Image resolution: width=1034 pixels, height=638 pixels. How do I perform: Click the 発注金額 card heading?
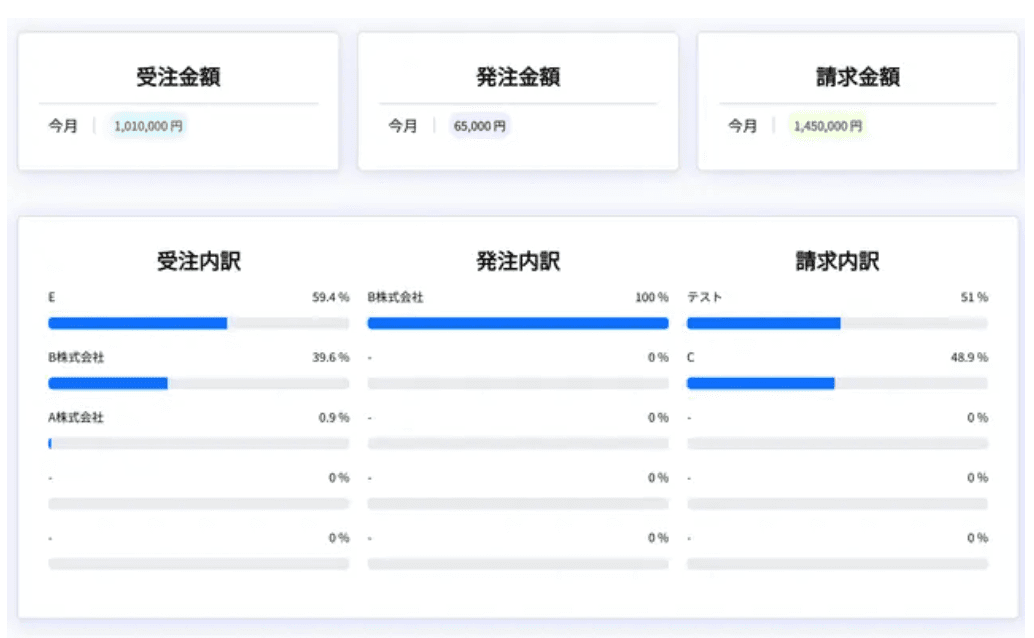[x=518, y=77]
